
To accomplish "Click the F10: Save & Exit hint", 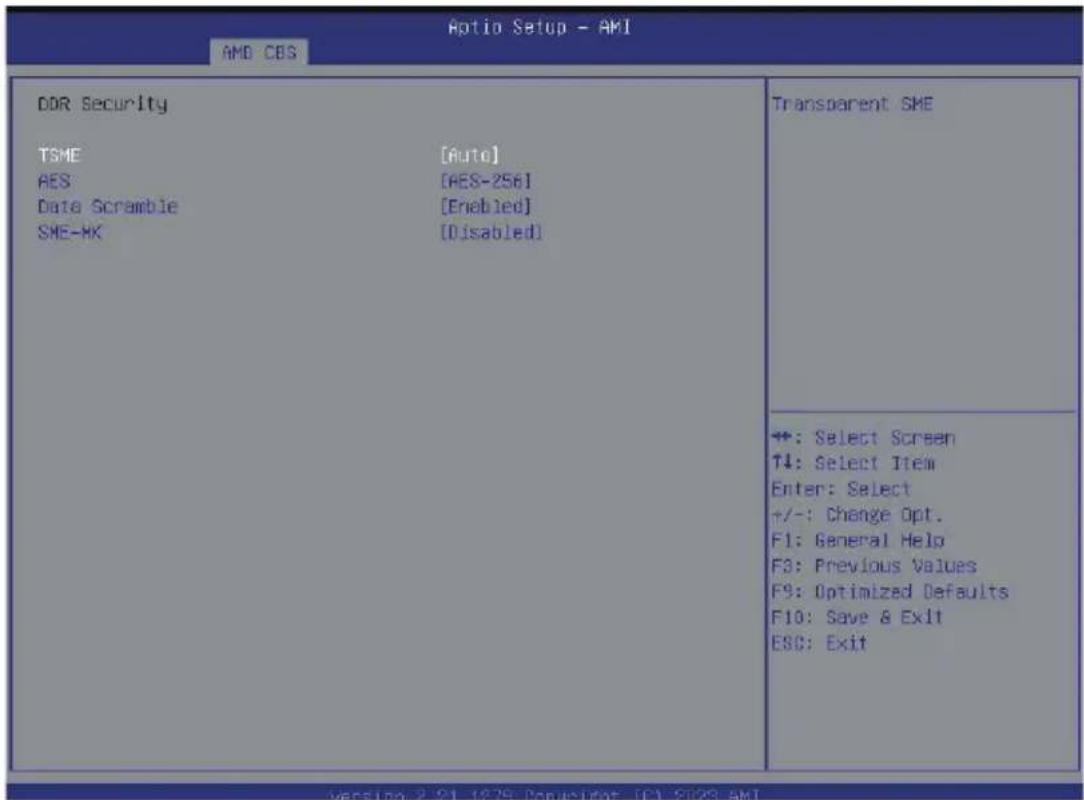I will [x=857, y=617].
